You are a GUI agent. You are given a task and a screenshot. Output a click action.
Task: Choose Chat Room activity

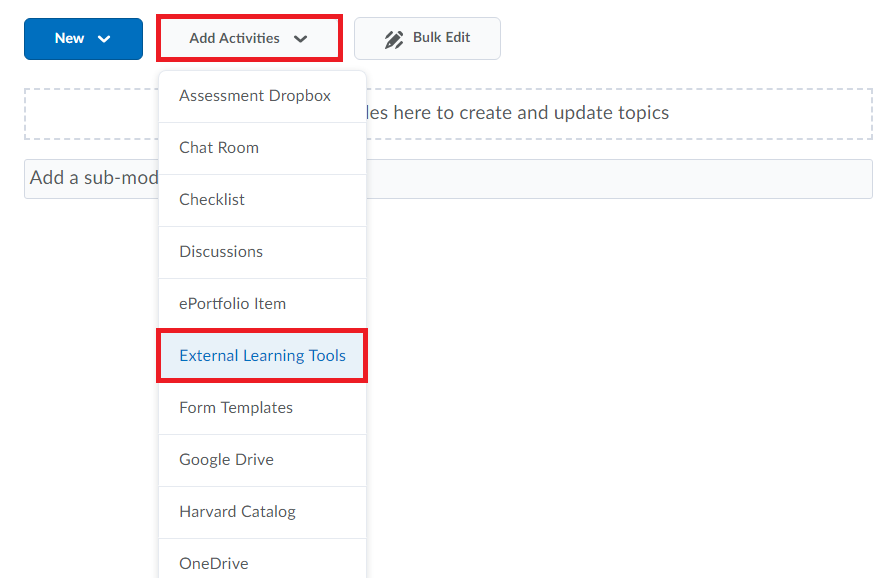[262, 148]
